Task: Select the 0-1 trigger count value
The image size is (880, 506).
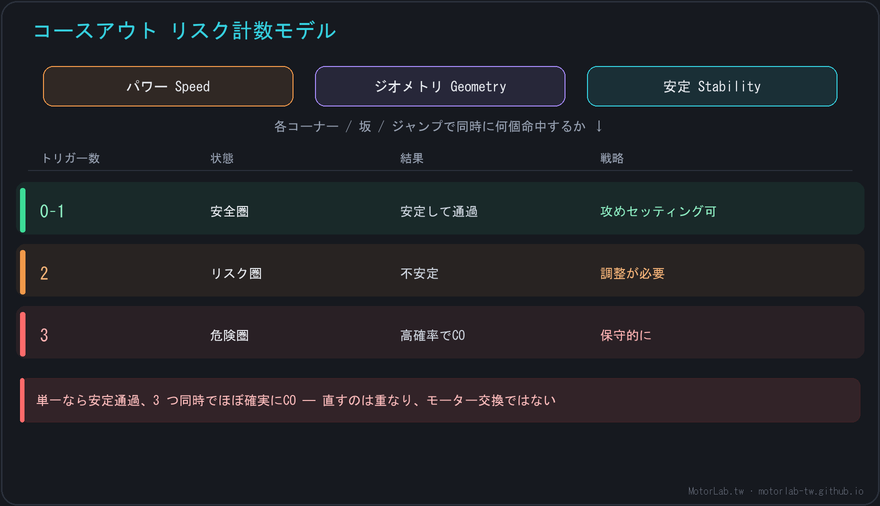Action: pyautogui.click(x=52, y=211)
